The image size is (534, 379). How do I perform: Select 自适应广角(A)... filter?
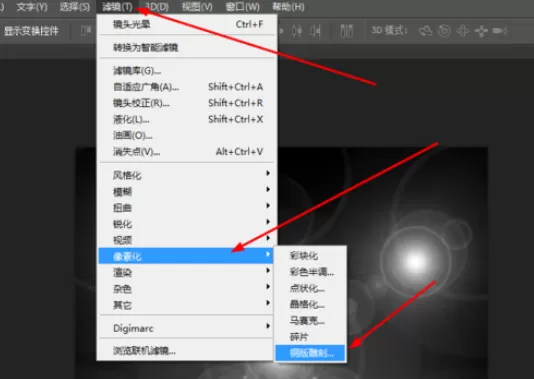pyautogui.click(x=187, y=87)
